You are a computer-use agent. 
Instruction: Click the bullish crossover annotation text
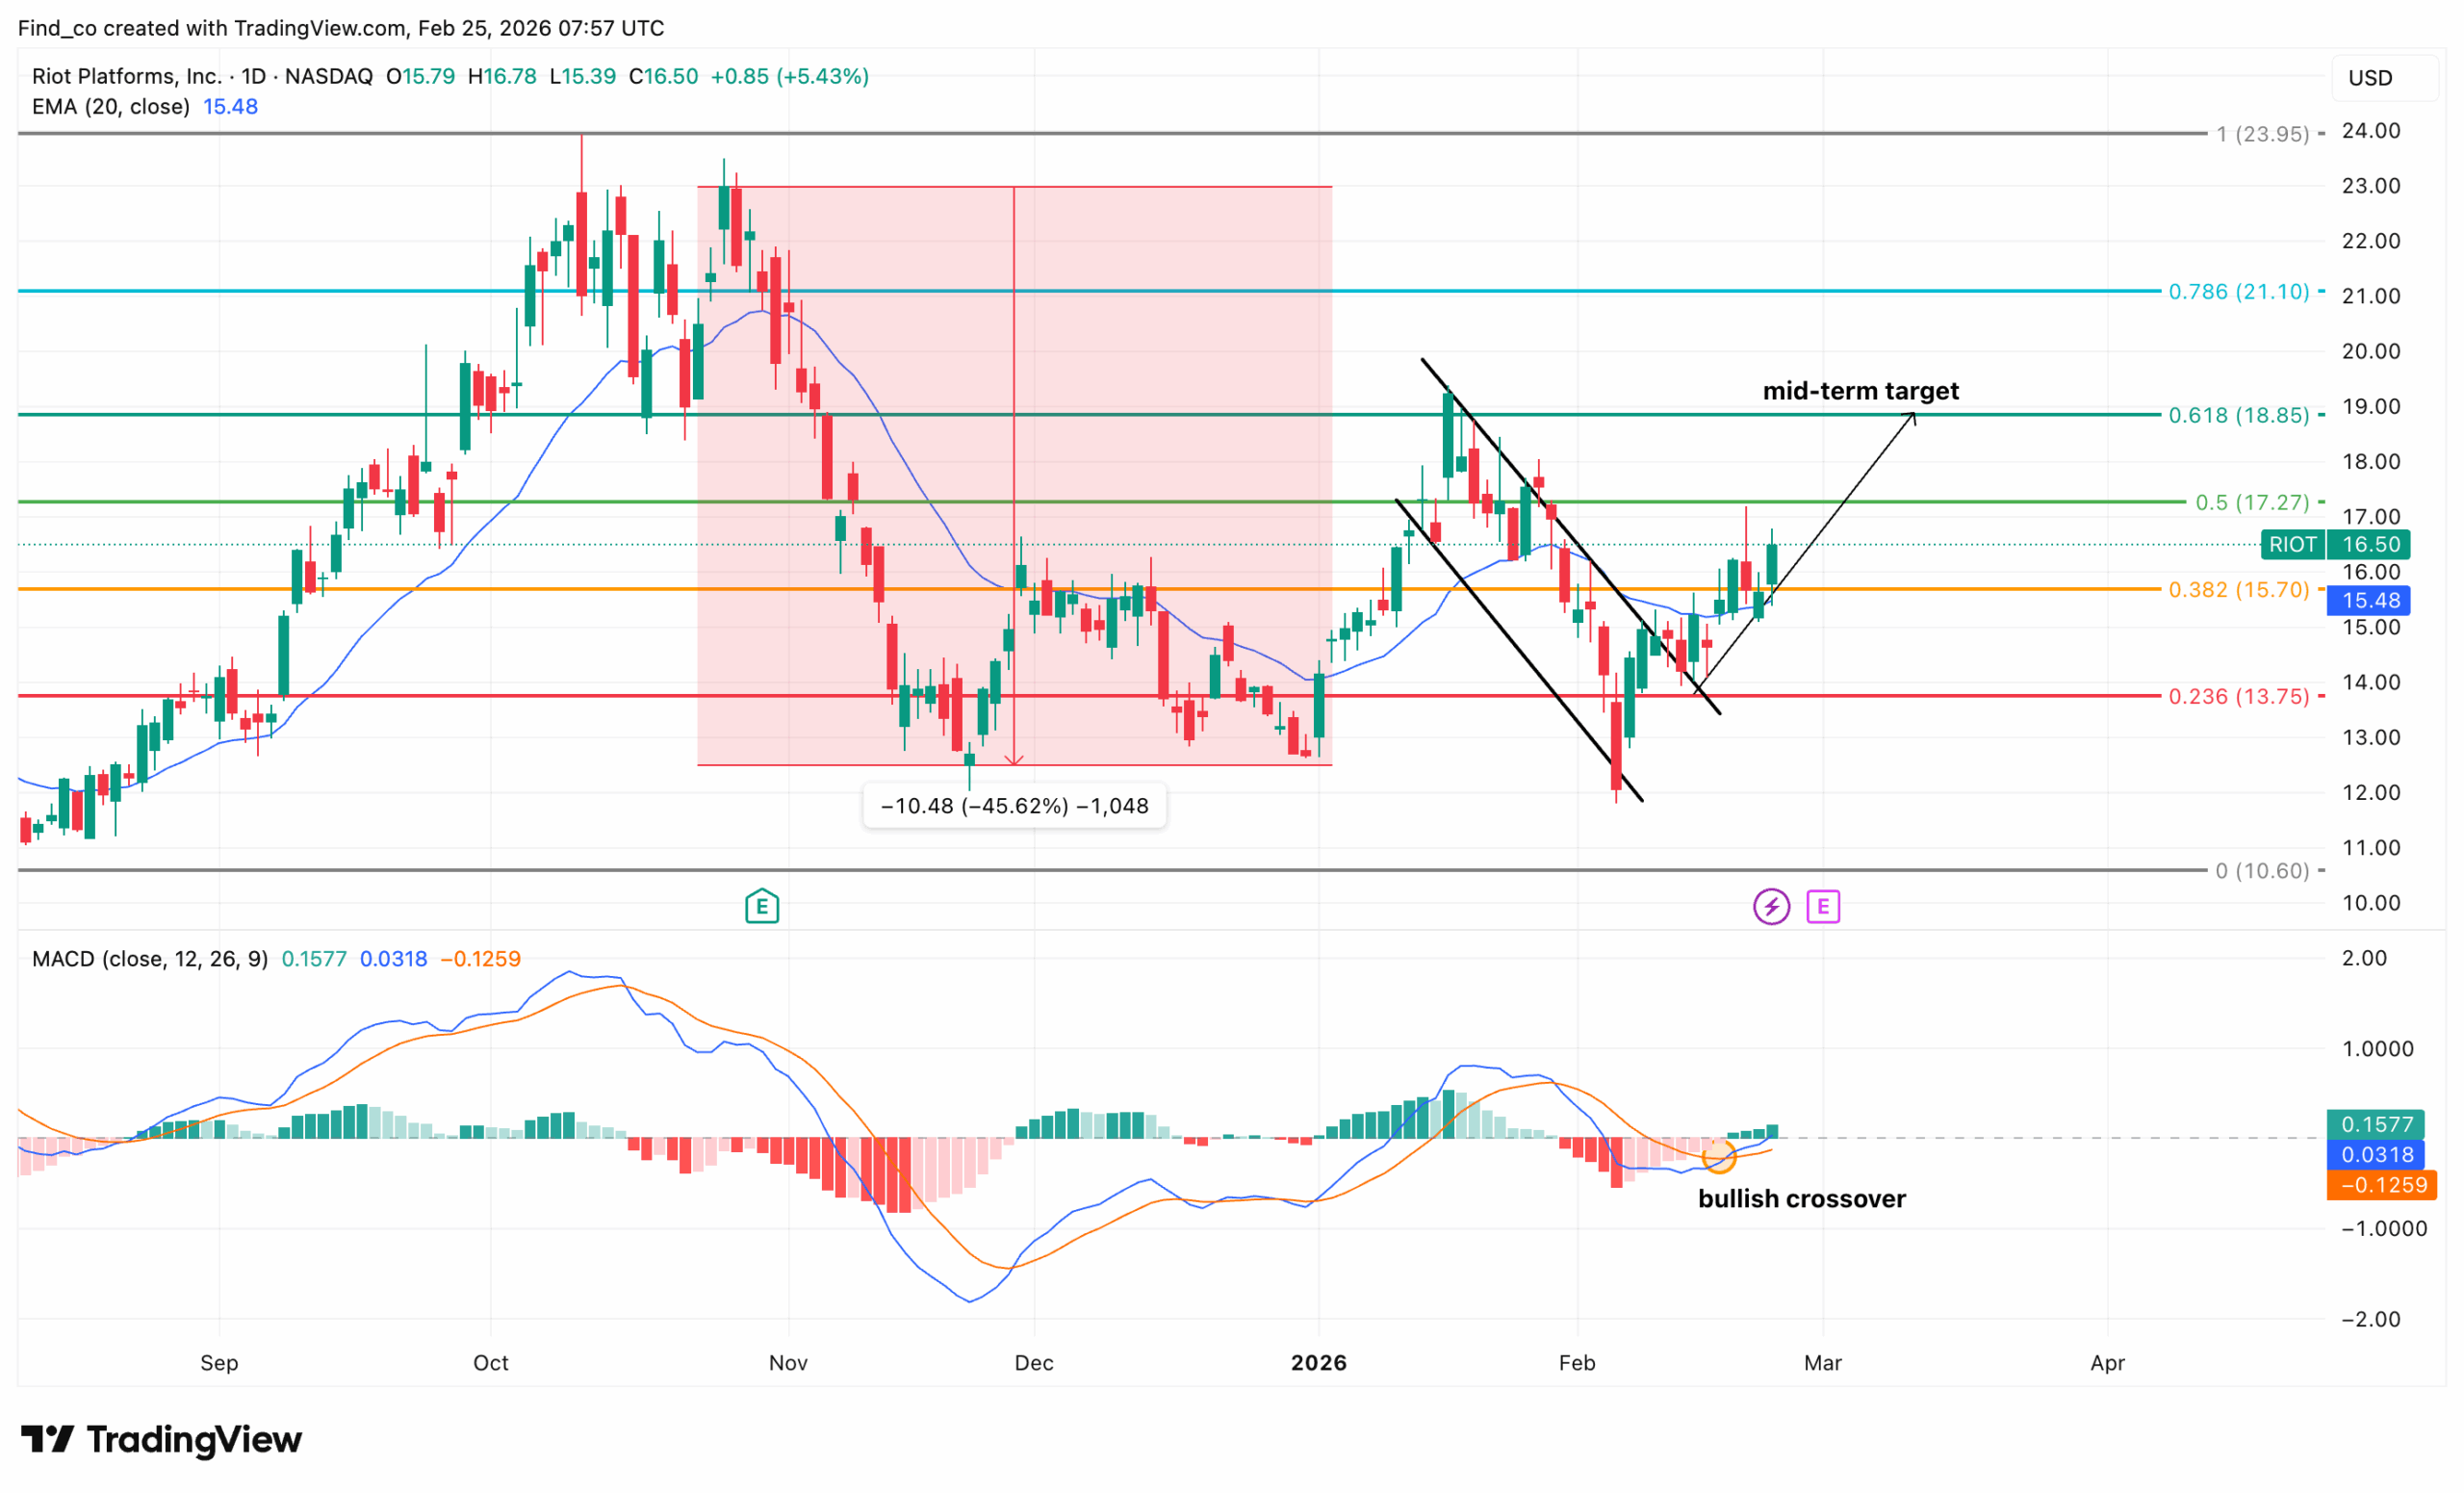pyautogui.click(x=1802, y=1198)
